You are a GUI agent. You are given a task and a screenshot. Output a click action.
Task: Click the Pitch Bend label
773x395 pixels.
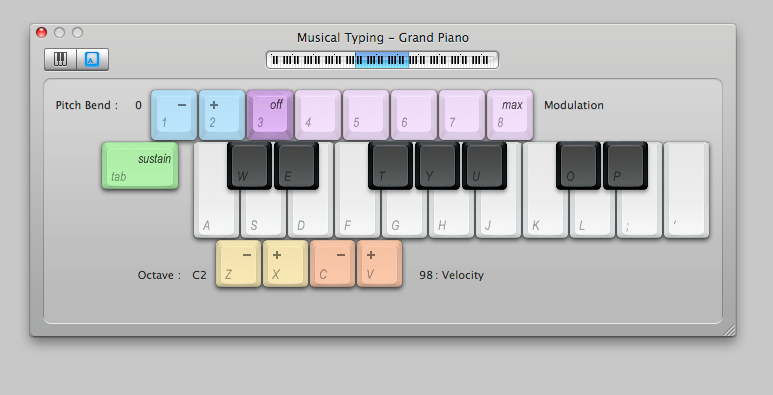click(87, 105)
